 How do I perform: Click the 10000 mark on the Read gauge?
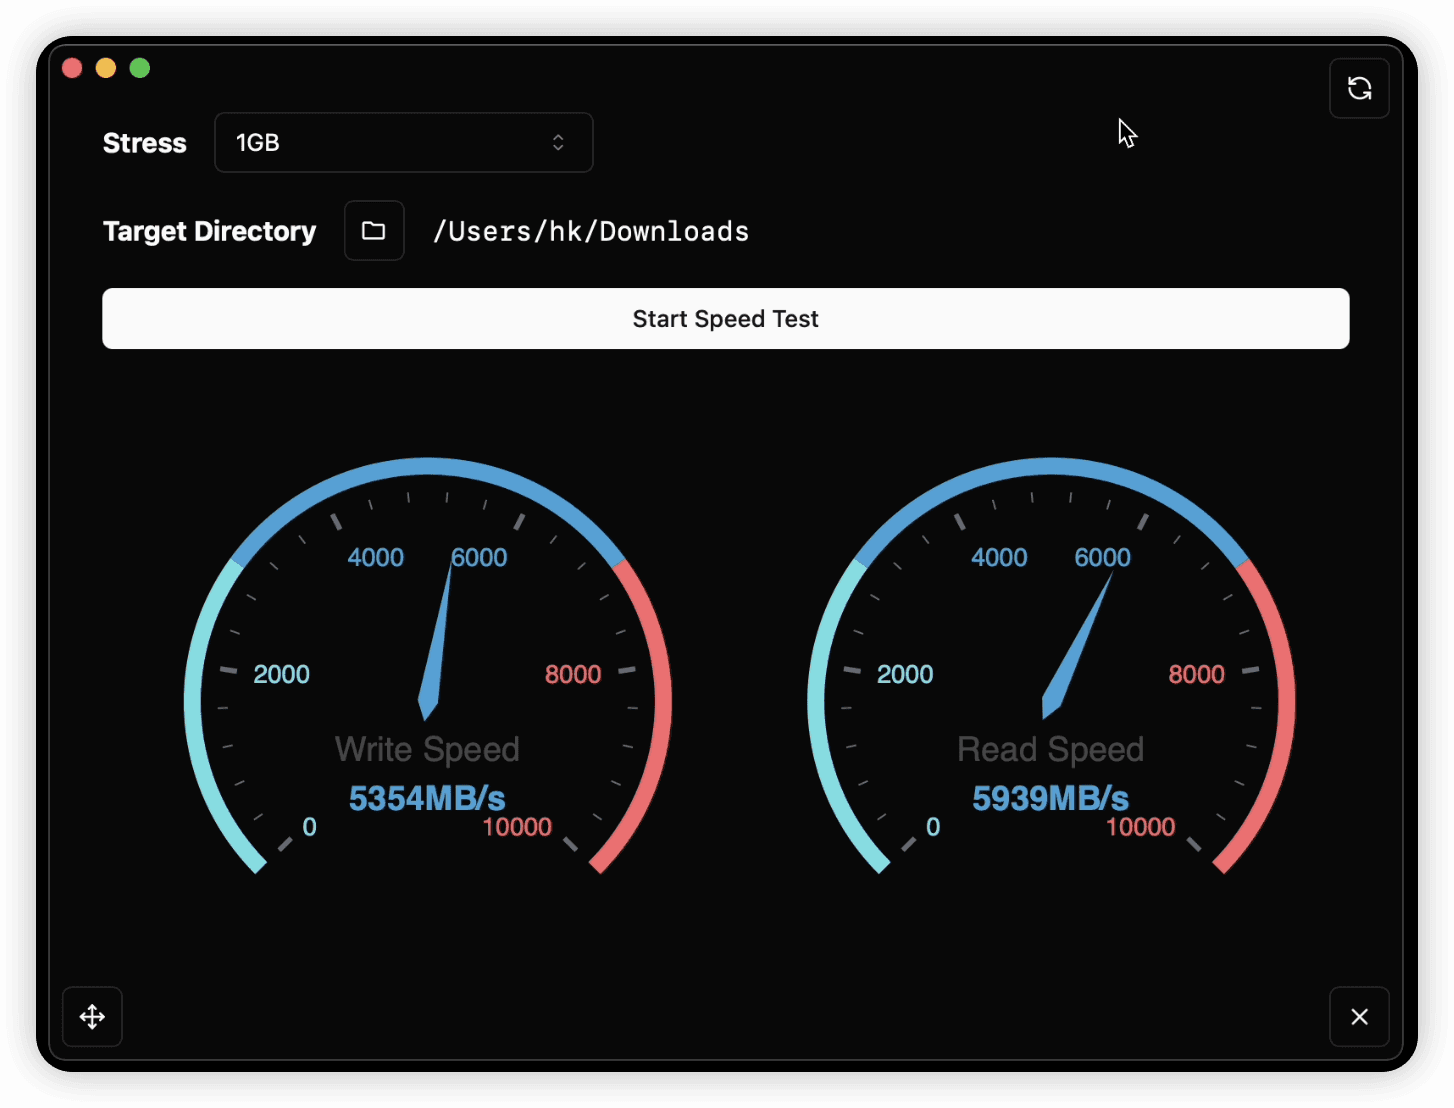pos(1140,827)
